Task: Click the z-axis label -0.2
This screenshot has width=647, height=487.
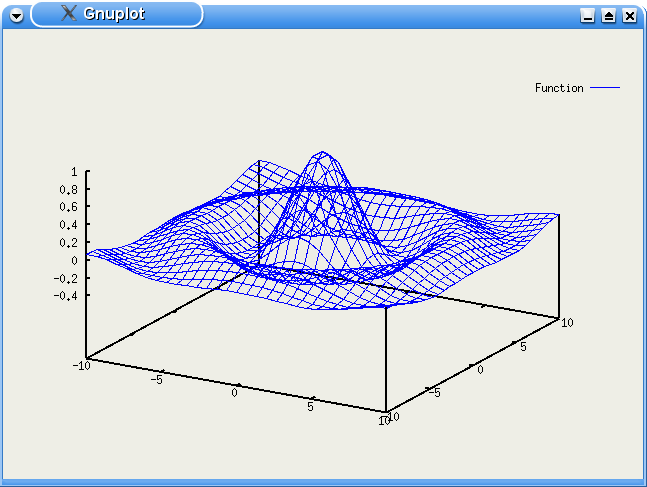Action: pos(66,279)
